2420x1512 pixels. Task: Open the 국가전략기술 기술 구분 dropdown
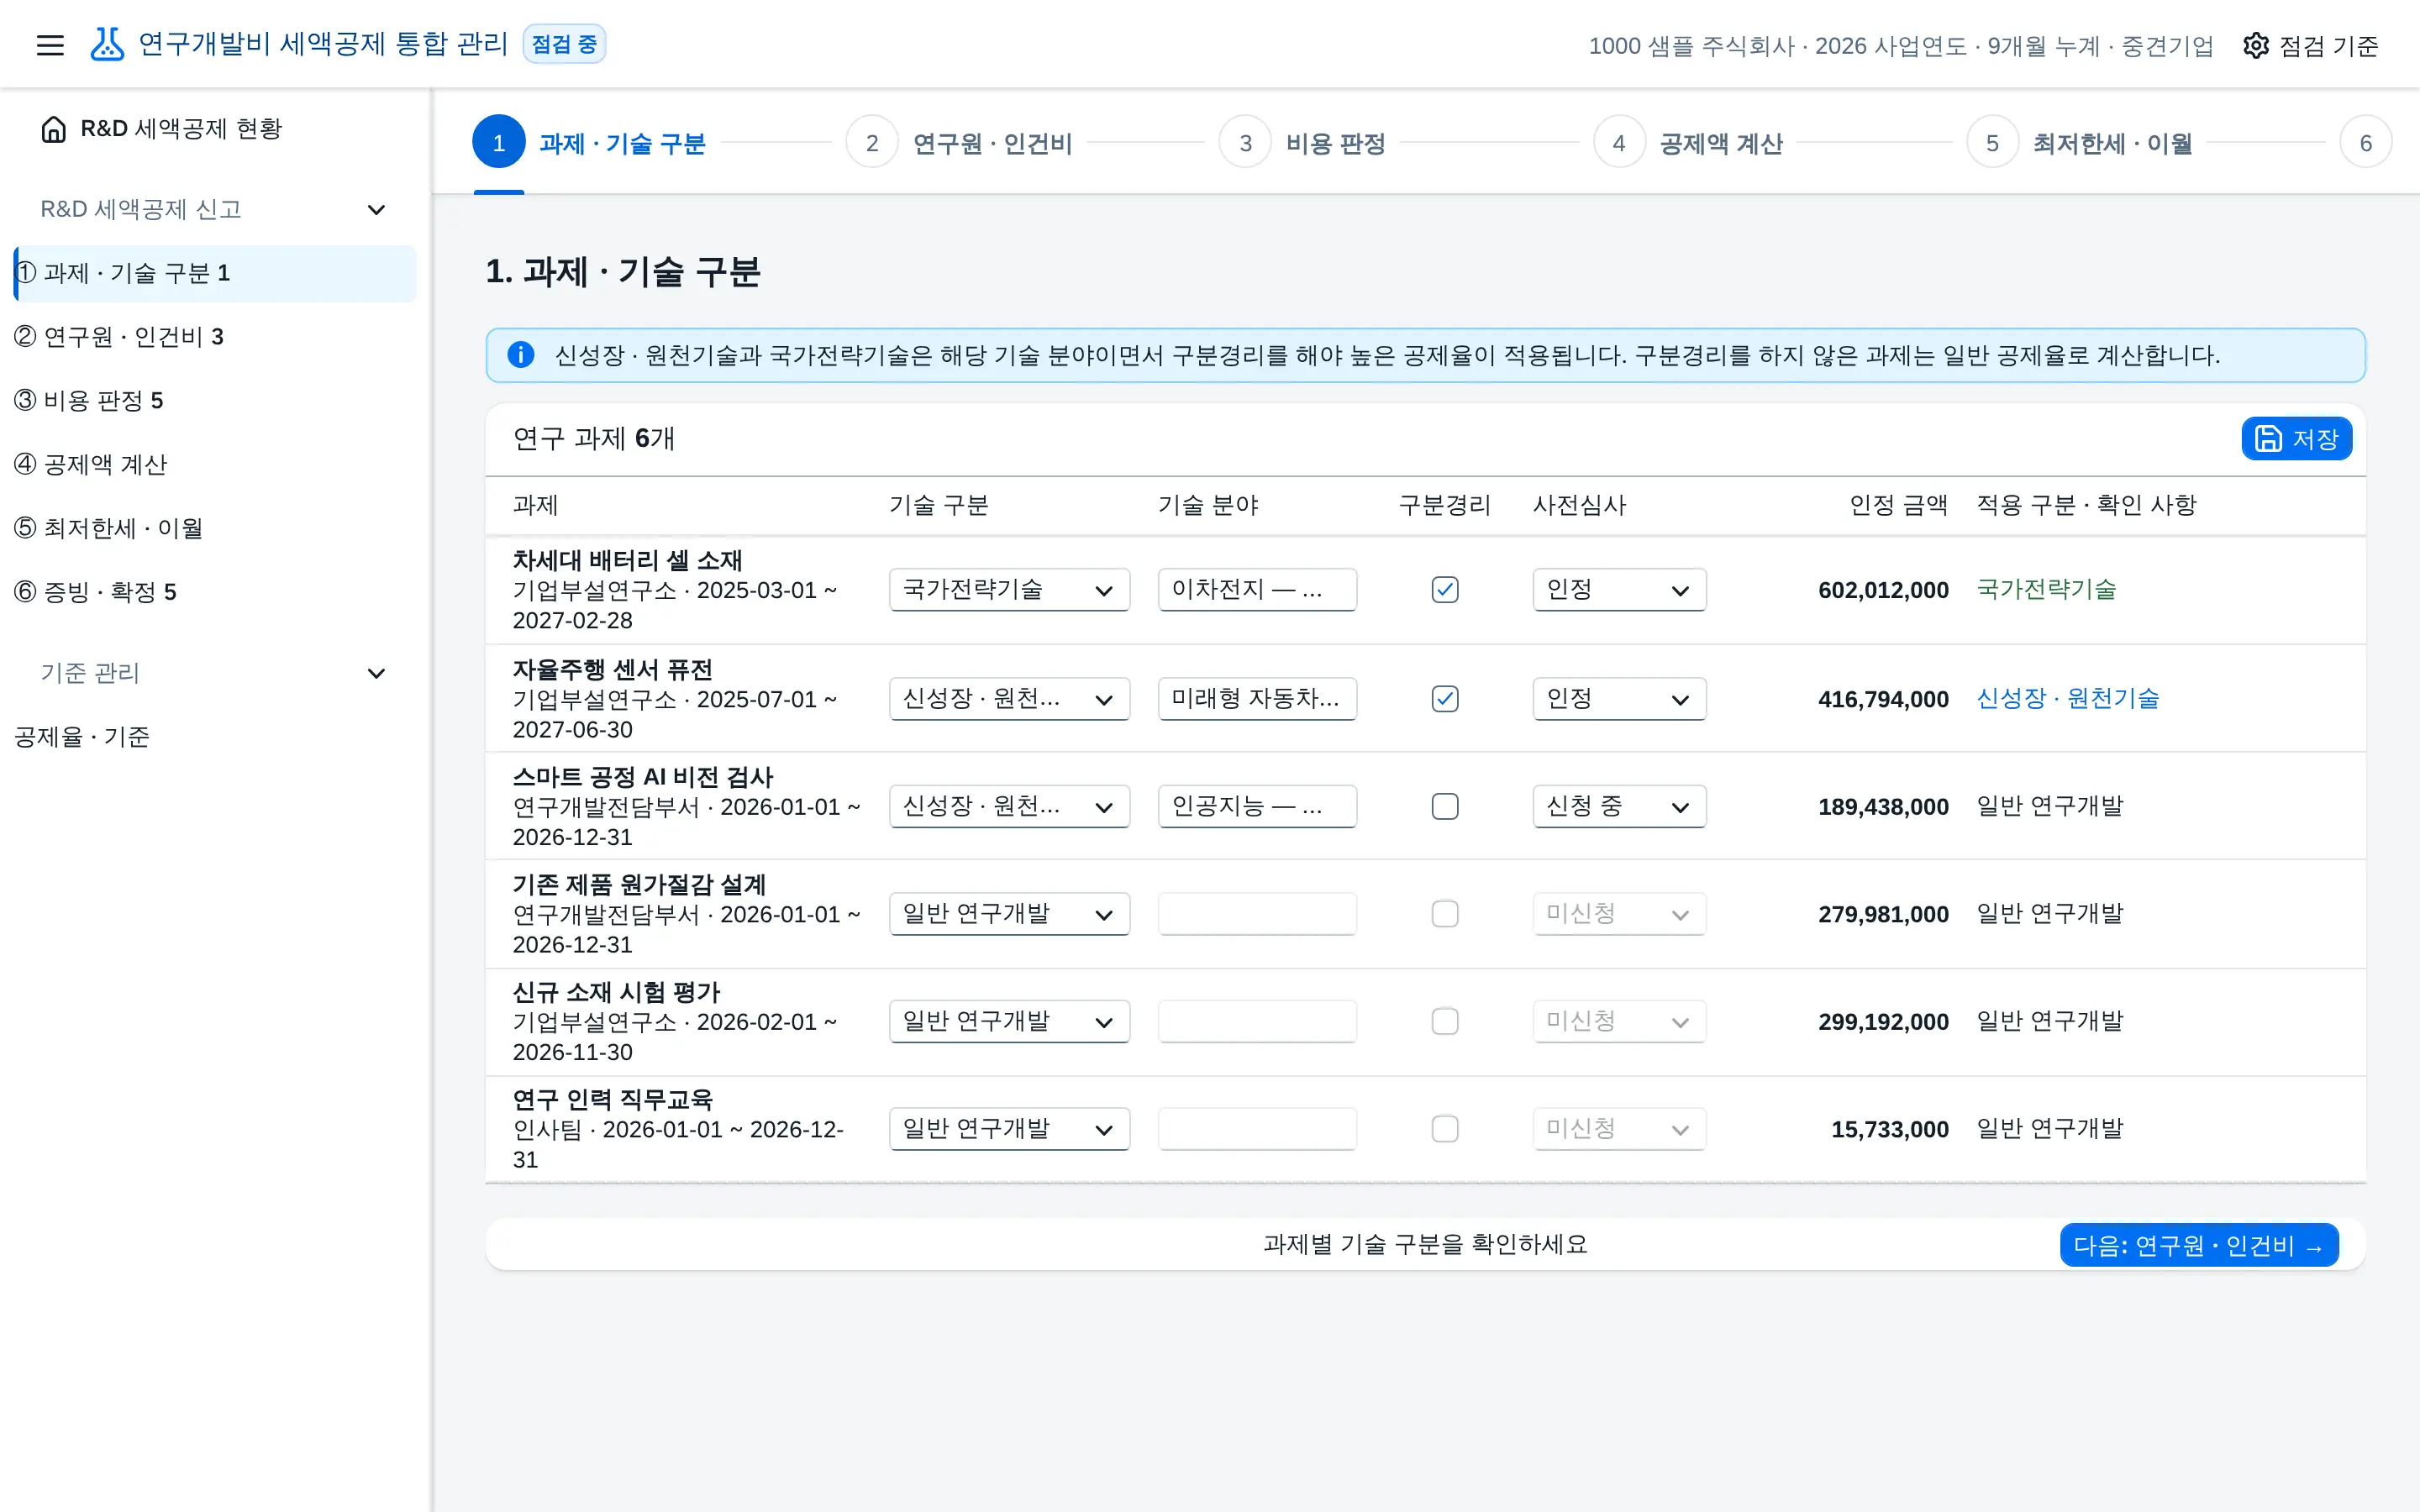[x=1009, y=590]
